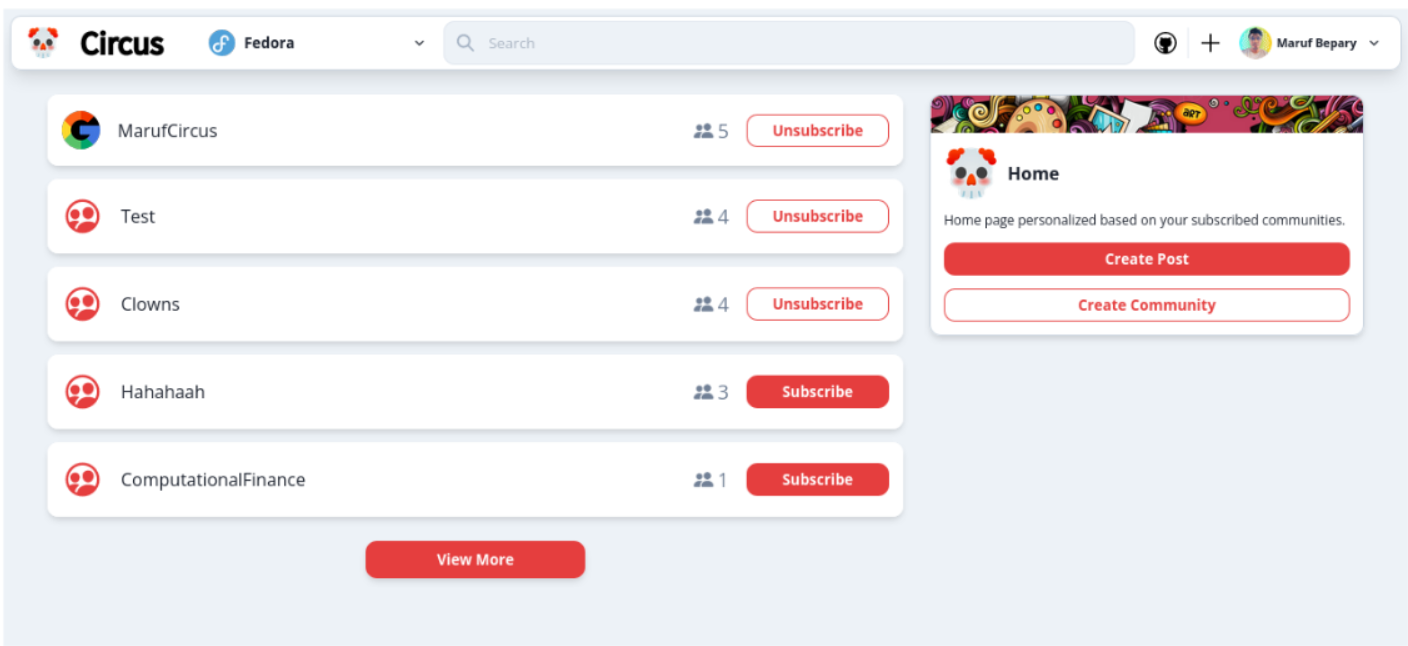Click the plus icon to create

pos(1210,43)
